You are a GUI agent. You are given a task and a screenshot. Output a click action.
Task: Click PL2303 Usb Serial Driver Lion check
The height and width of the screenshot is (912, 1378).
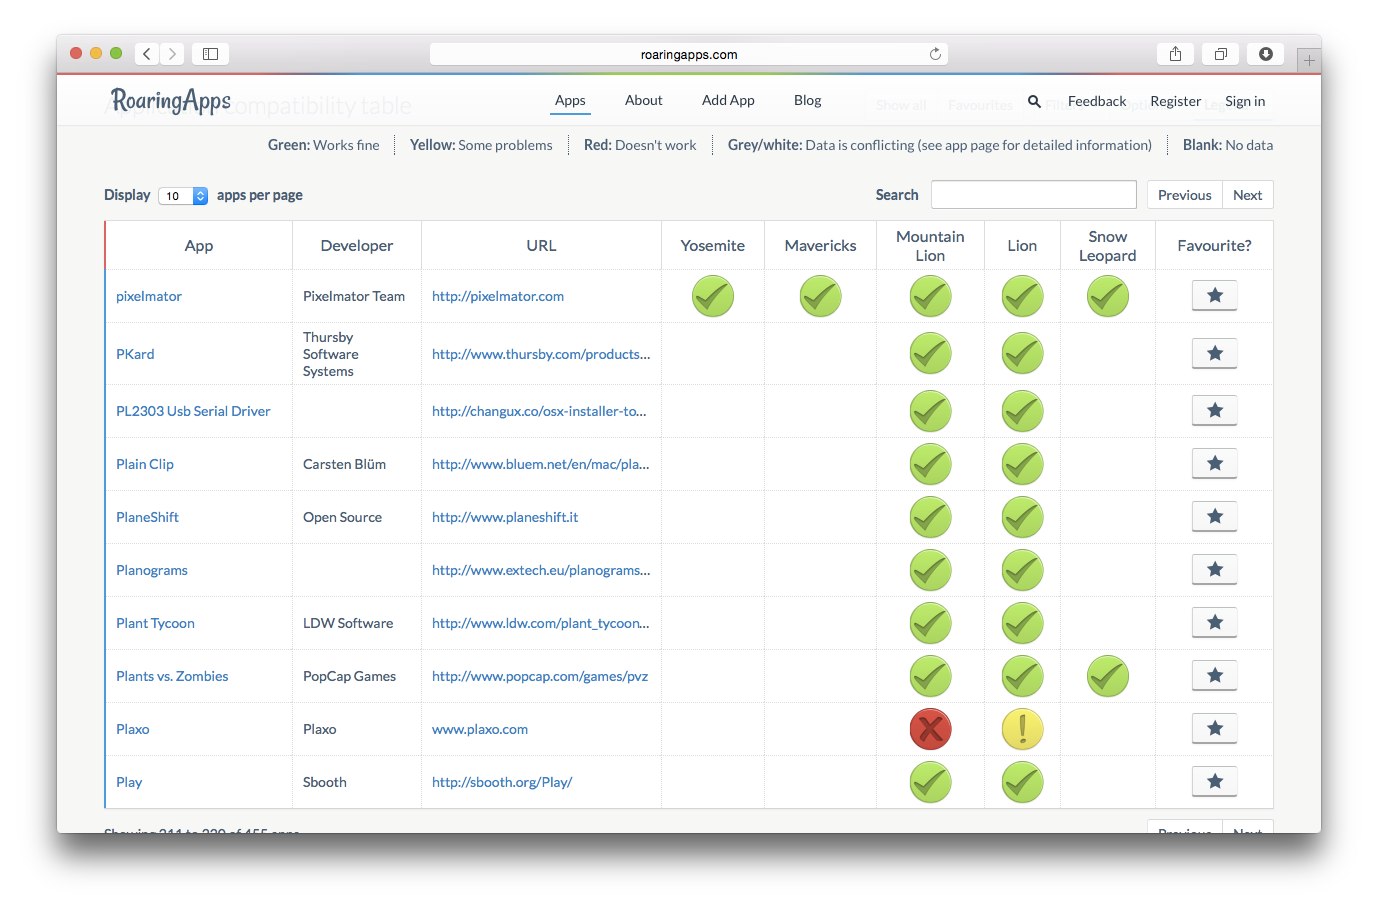[x=1022, y=411]
